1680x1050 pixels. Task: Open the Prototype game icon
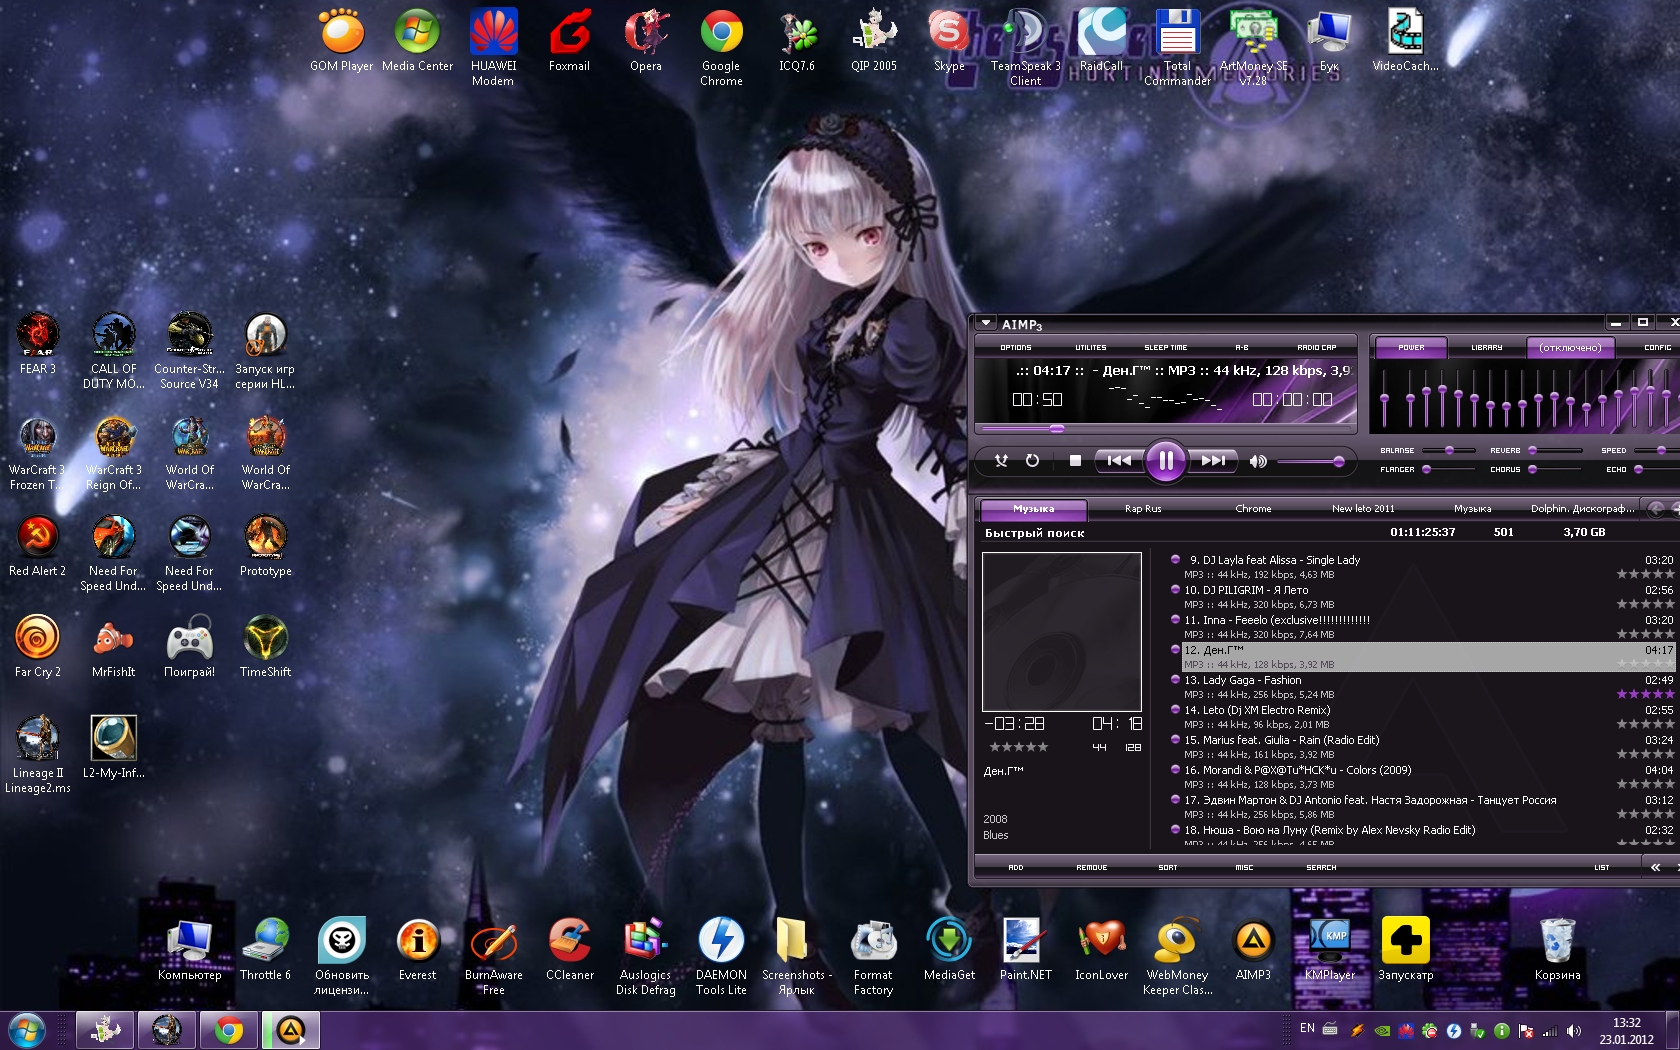click(x=265, y=545)
